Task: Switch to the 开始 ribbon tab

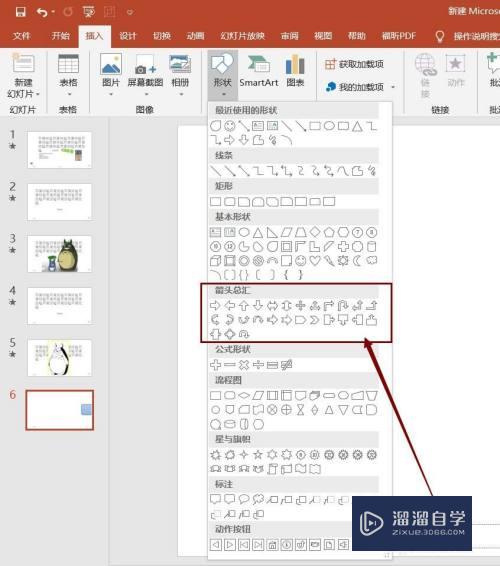Action: [60, 36]
